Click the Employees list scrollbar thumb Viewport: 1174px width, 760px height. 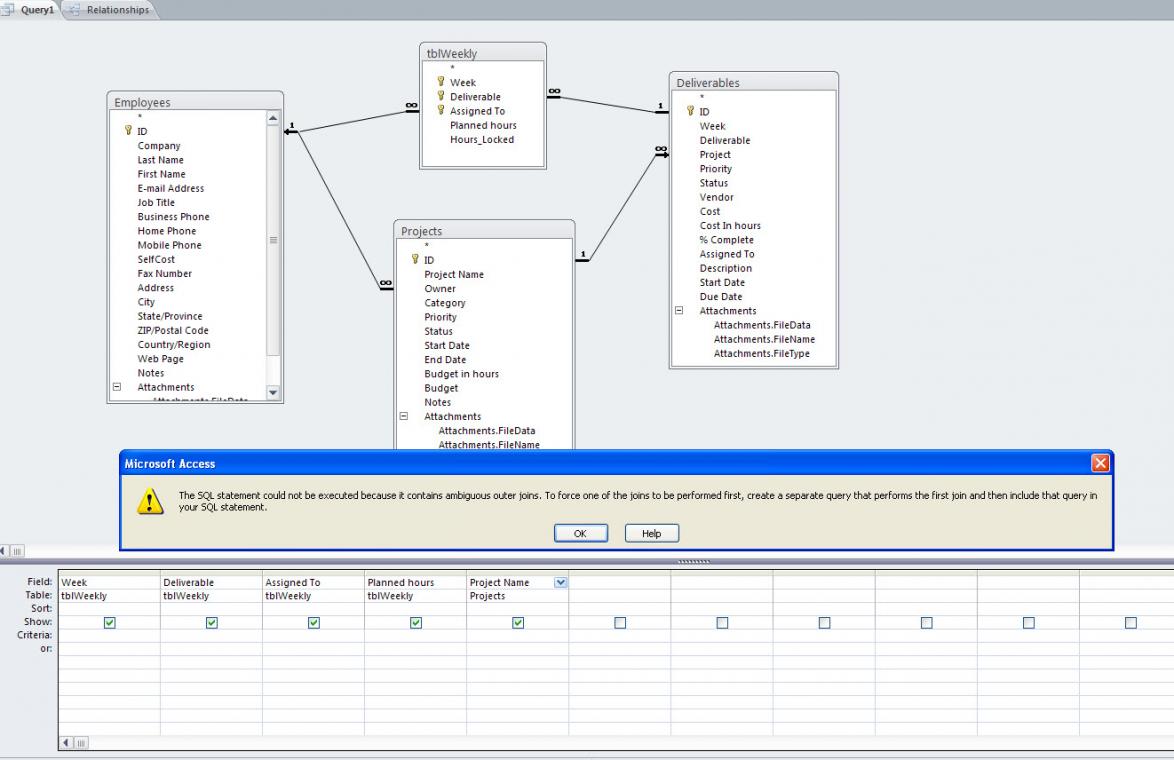point(273,240)
